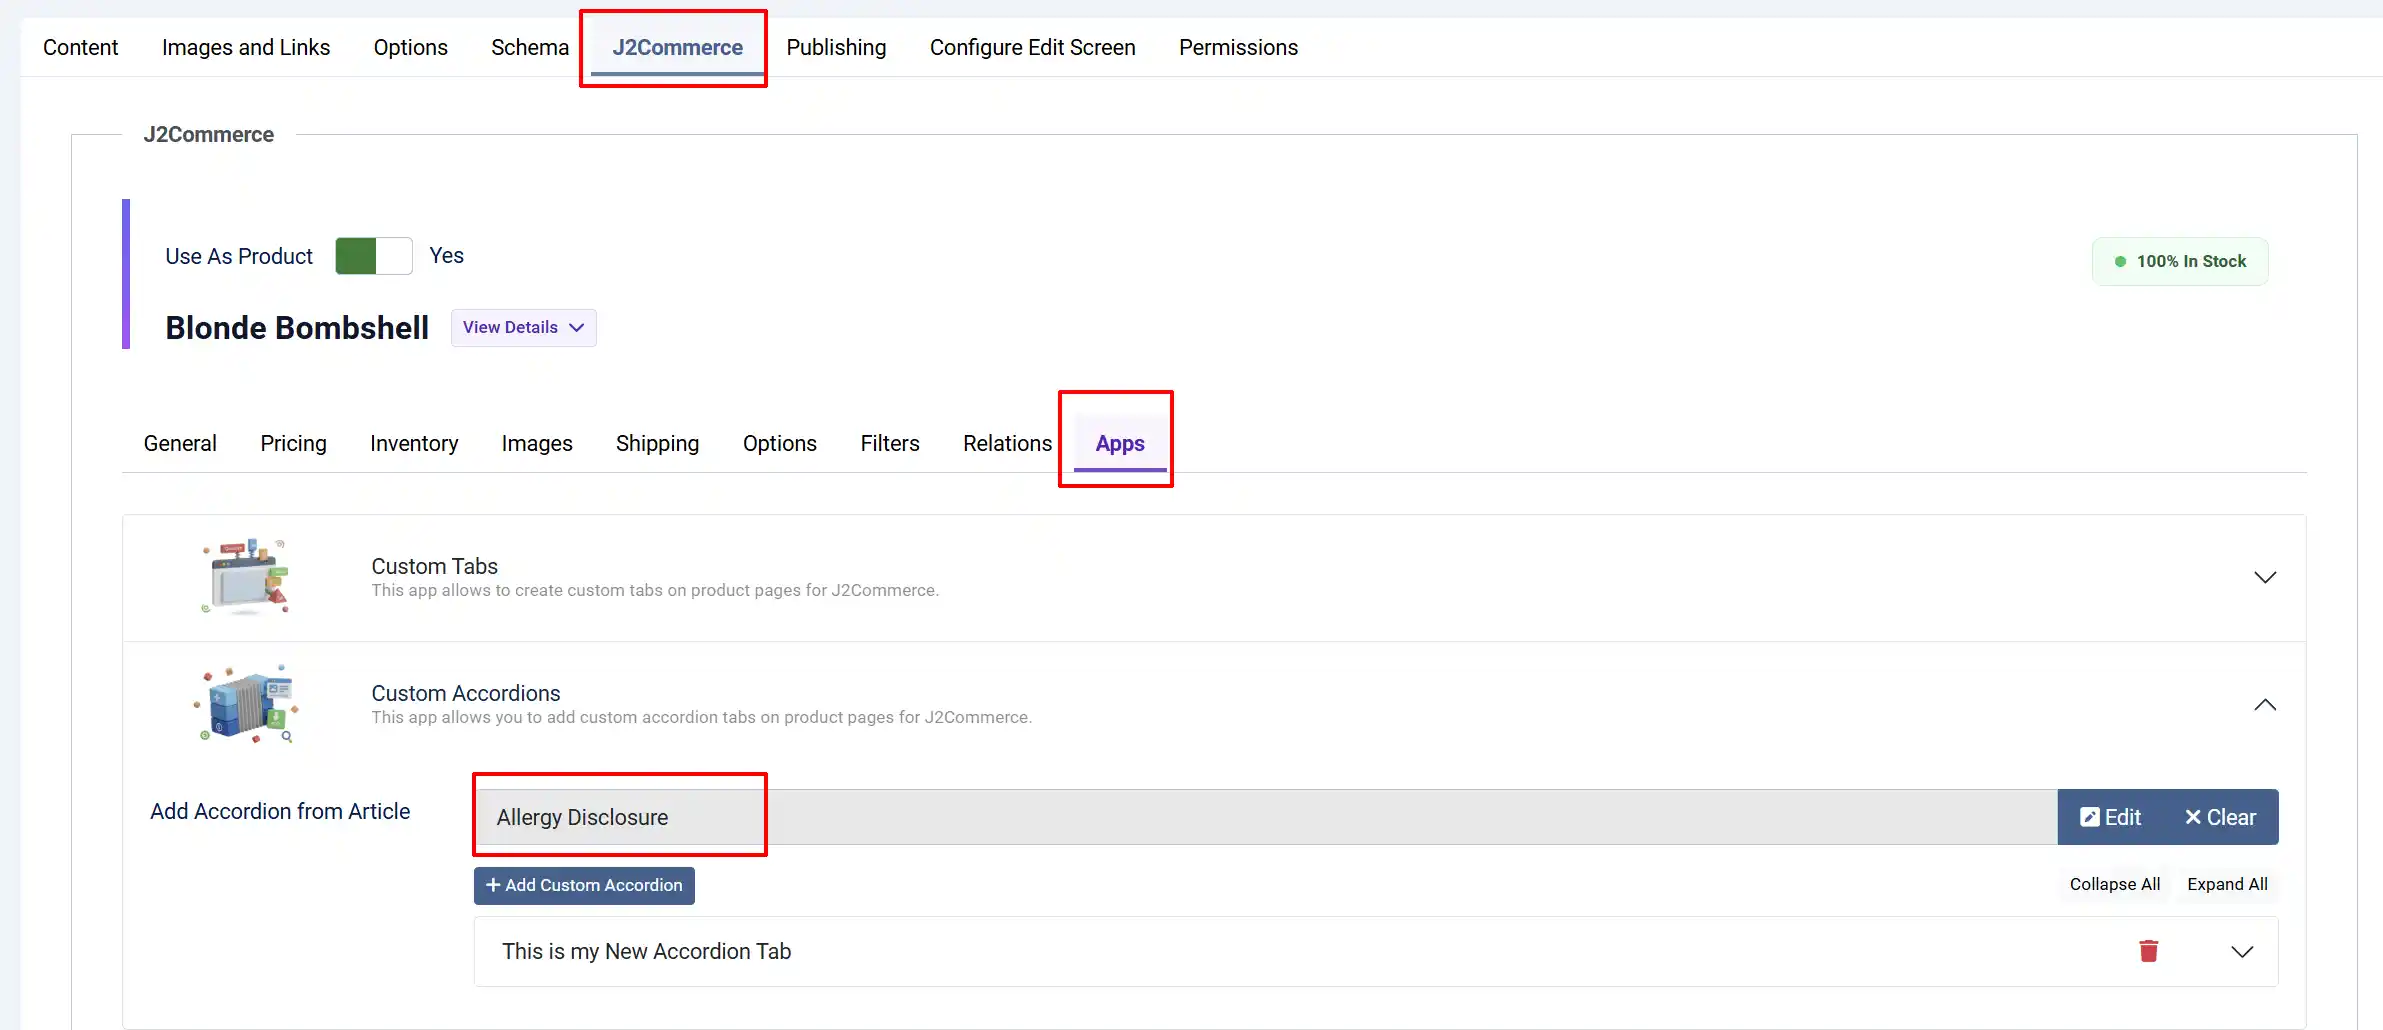Select the General product tab
Screen dimensions: 2383x1030
point(180,443)
